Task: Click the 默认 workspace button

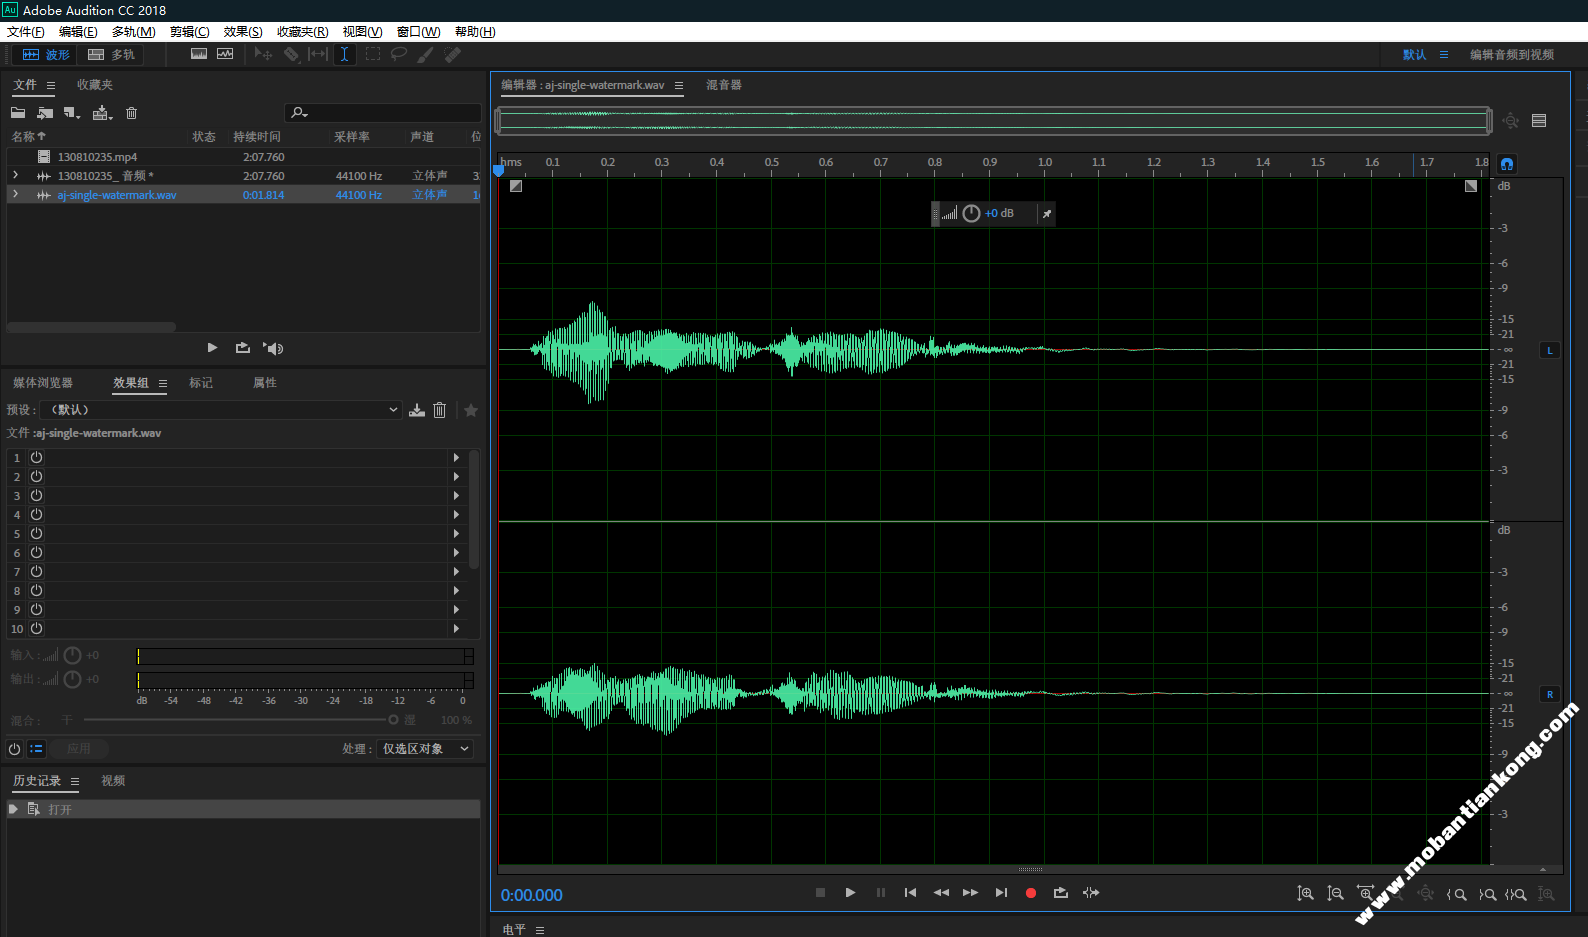Action: point(1414,55)
